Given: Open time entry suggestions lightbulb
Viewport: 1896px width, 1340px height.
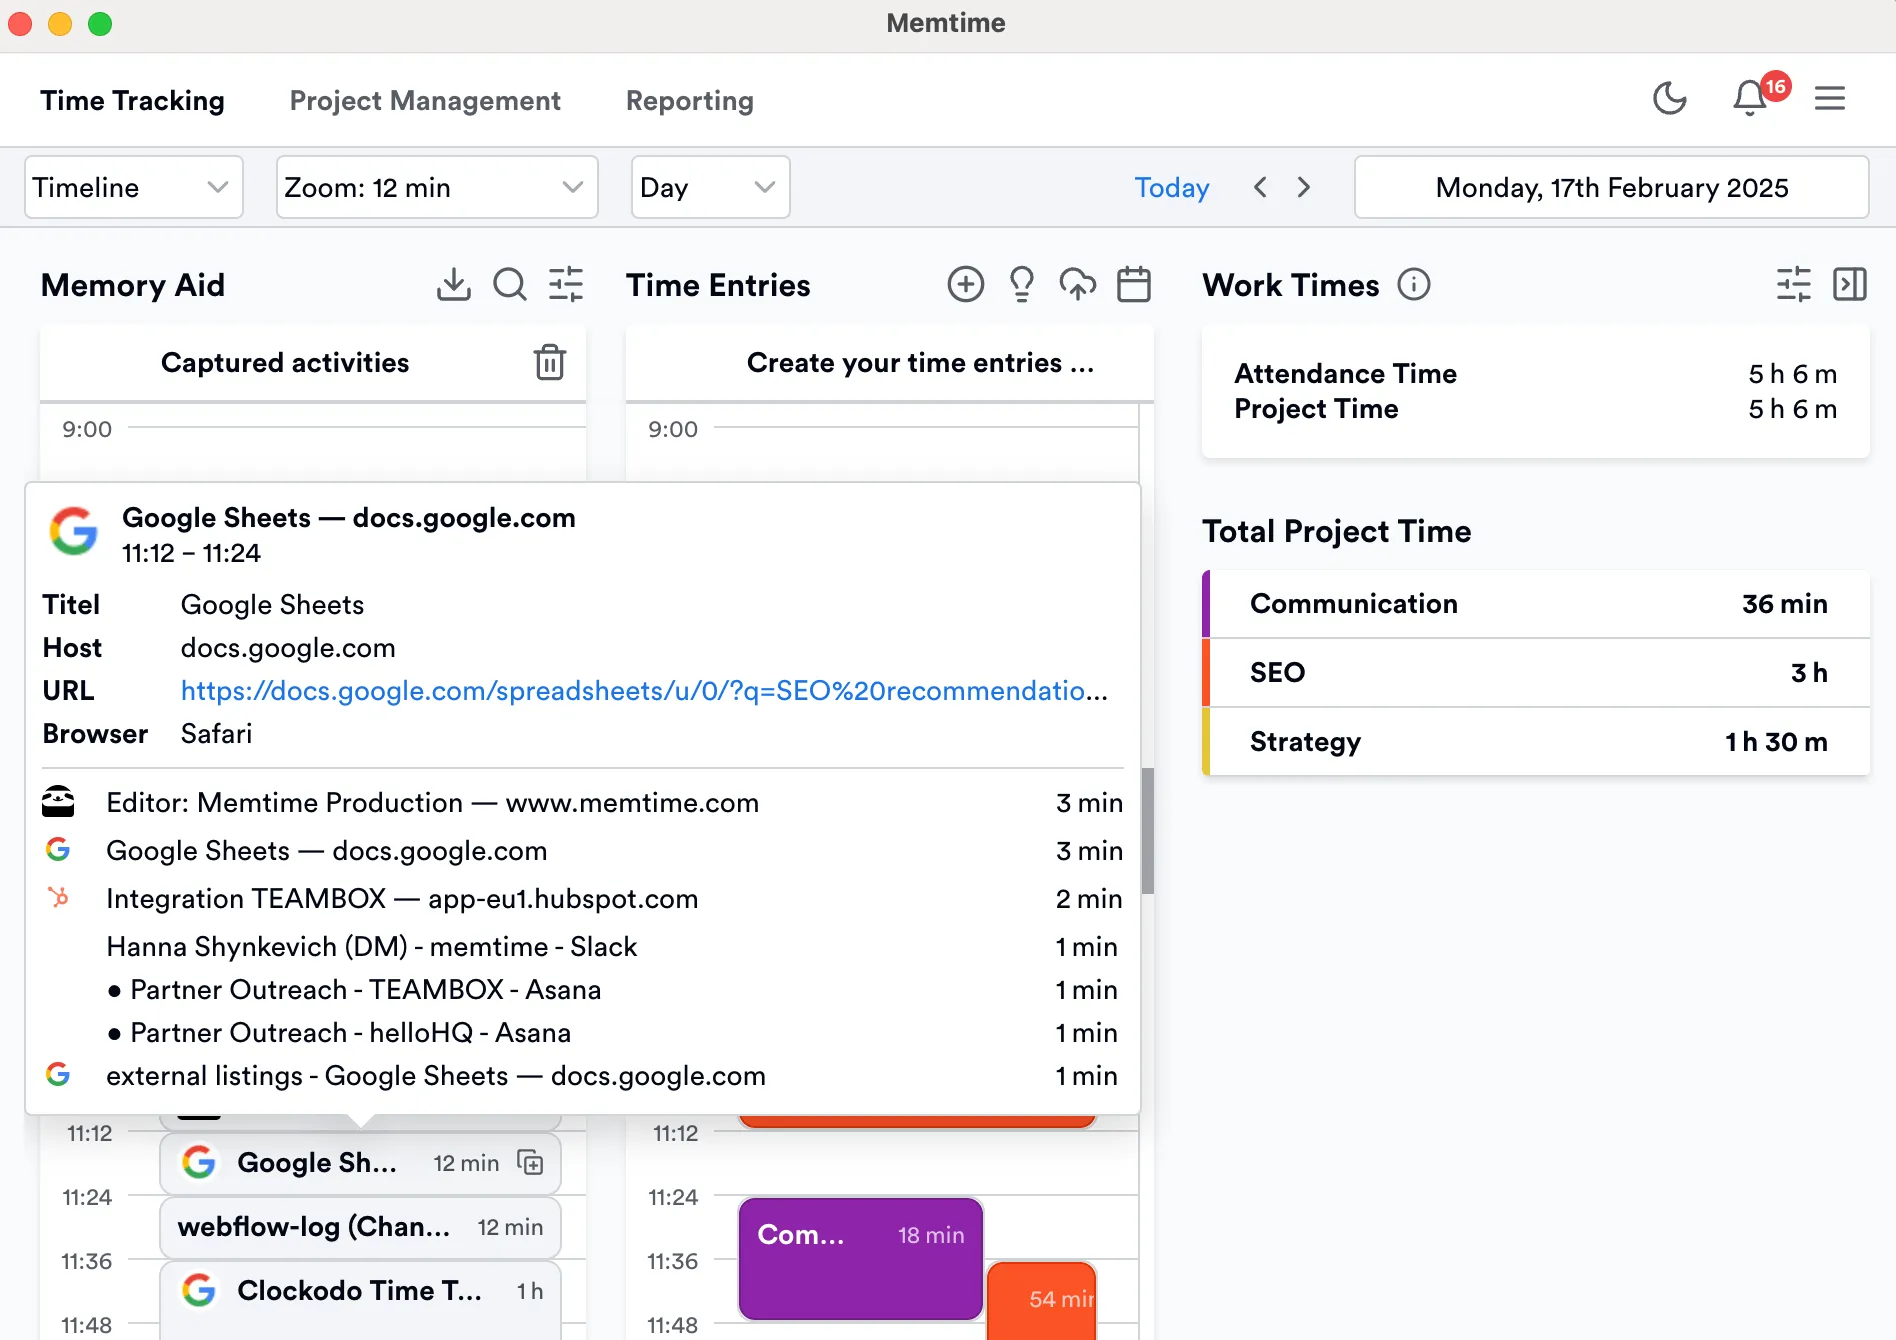Looking at the screenshot, I should pyautogui.click(x=1021, y=284).
